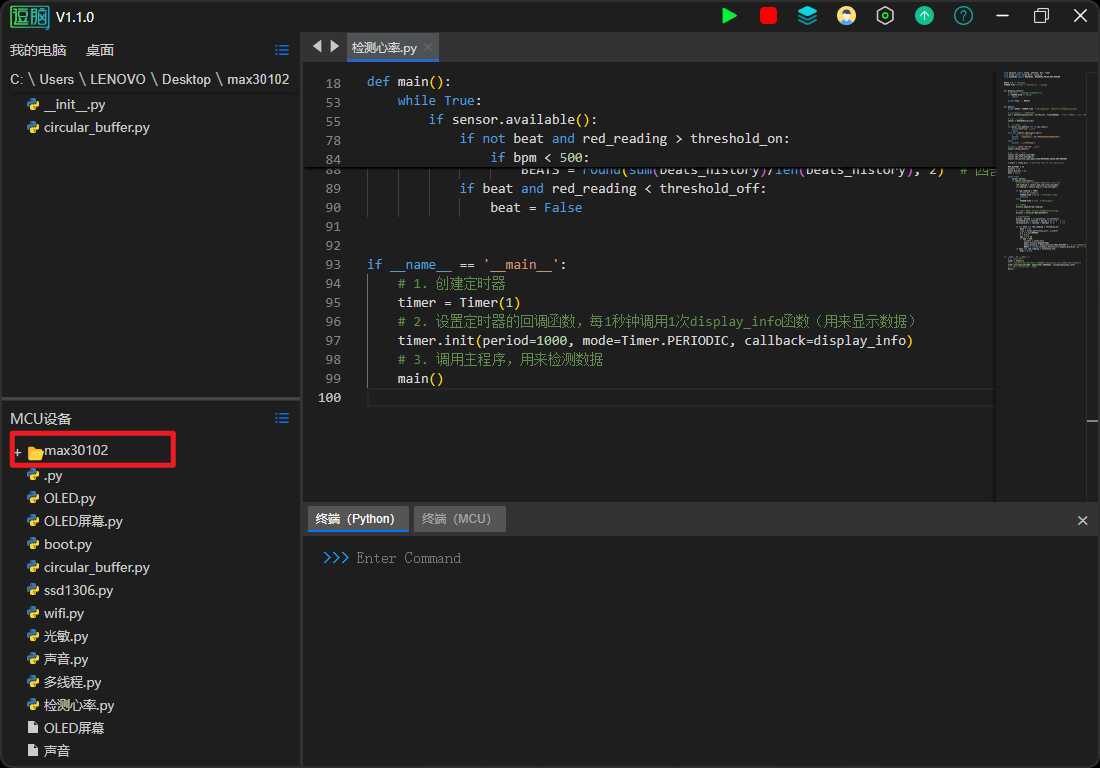The image size is (1100, 768).
Task: Click C: drive in path breadcrumb
Action: click(16, 79)
